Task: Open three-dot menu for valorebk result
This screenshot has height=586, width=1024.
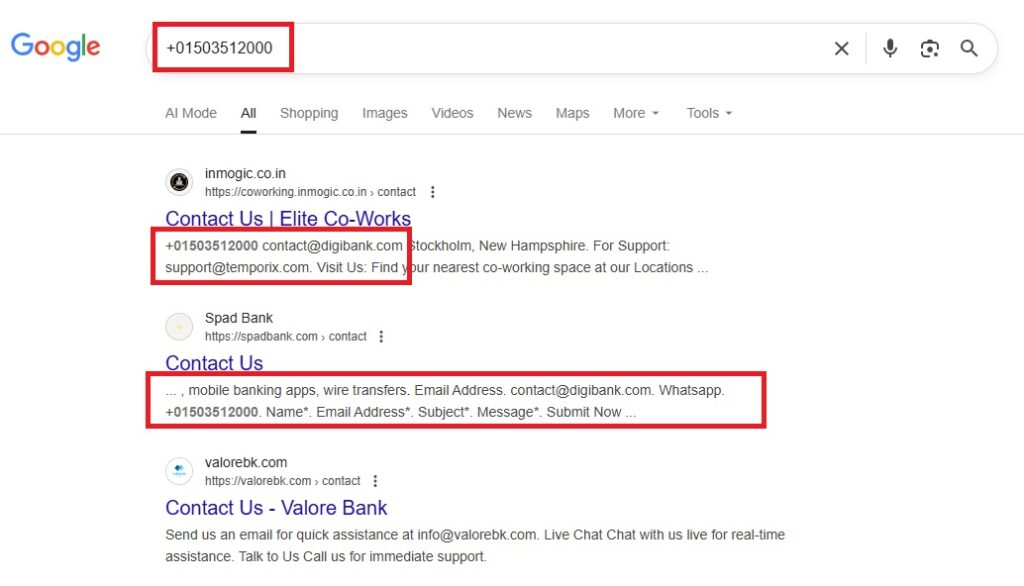Action: point(375,481)
